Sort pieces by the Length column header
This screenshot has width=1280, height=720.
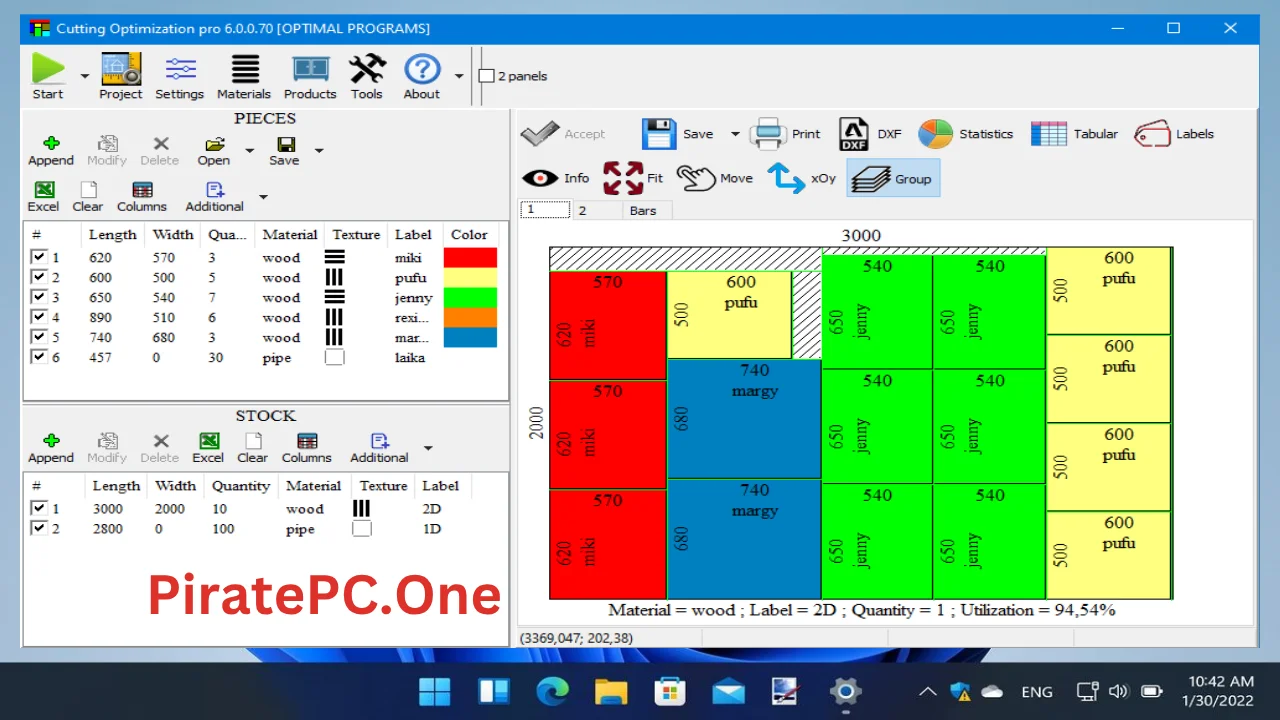point(112,235)
